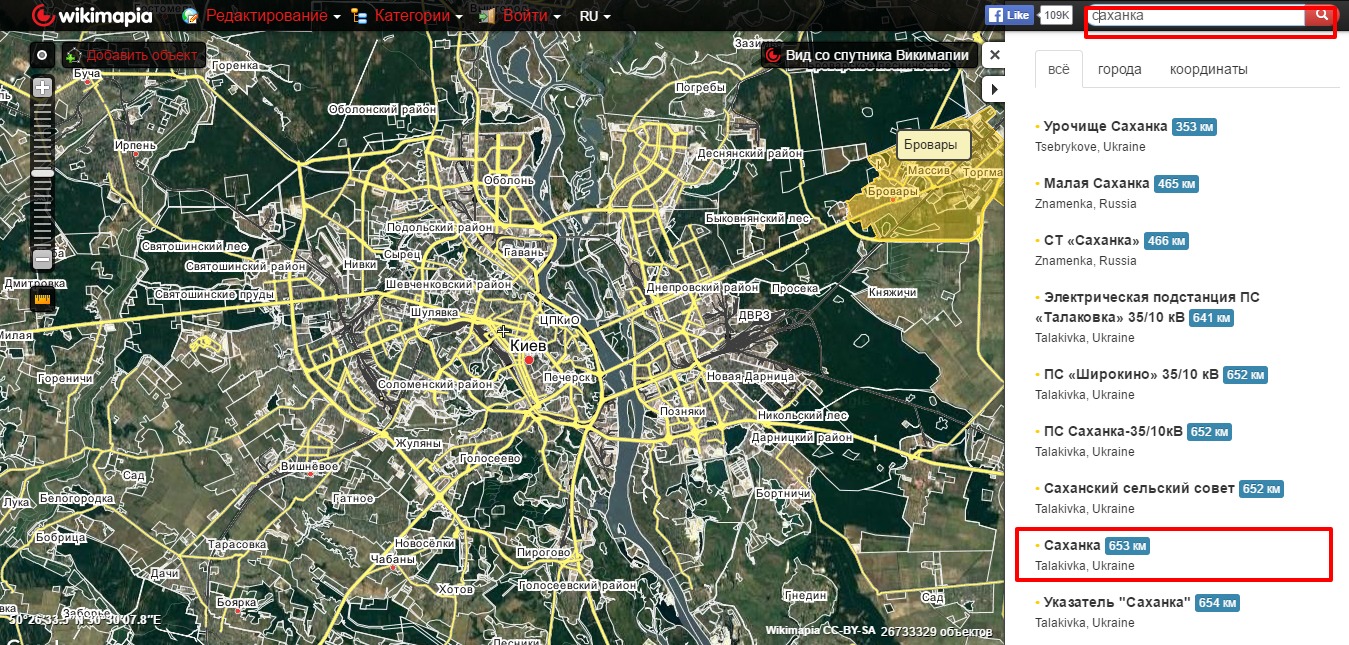Click the 466 км distance badge
The height and width of the screenshot is (645, 1349).
[1167, 241]
